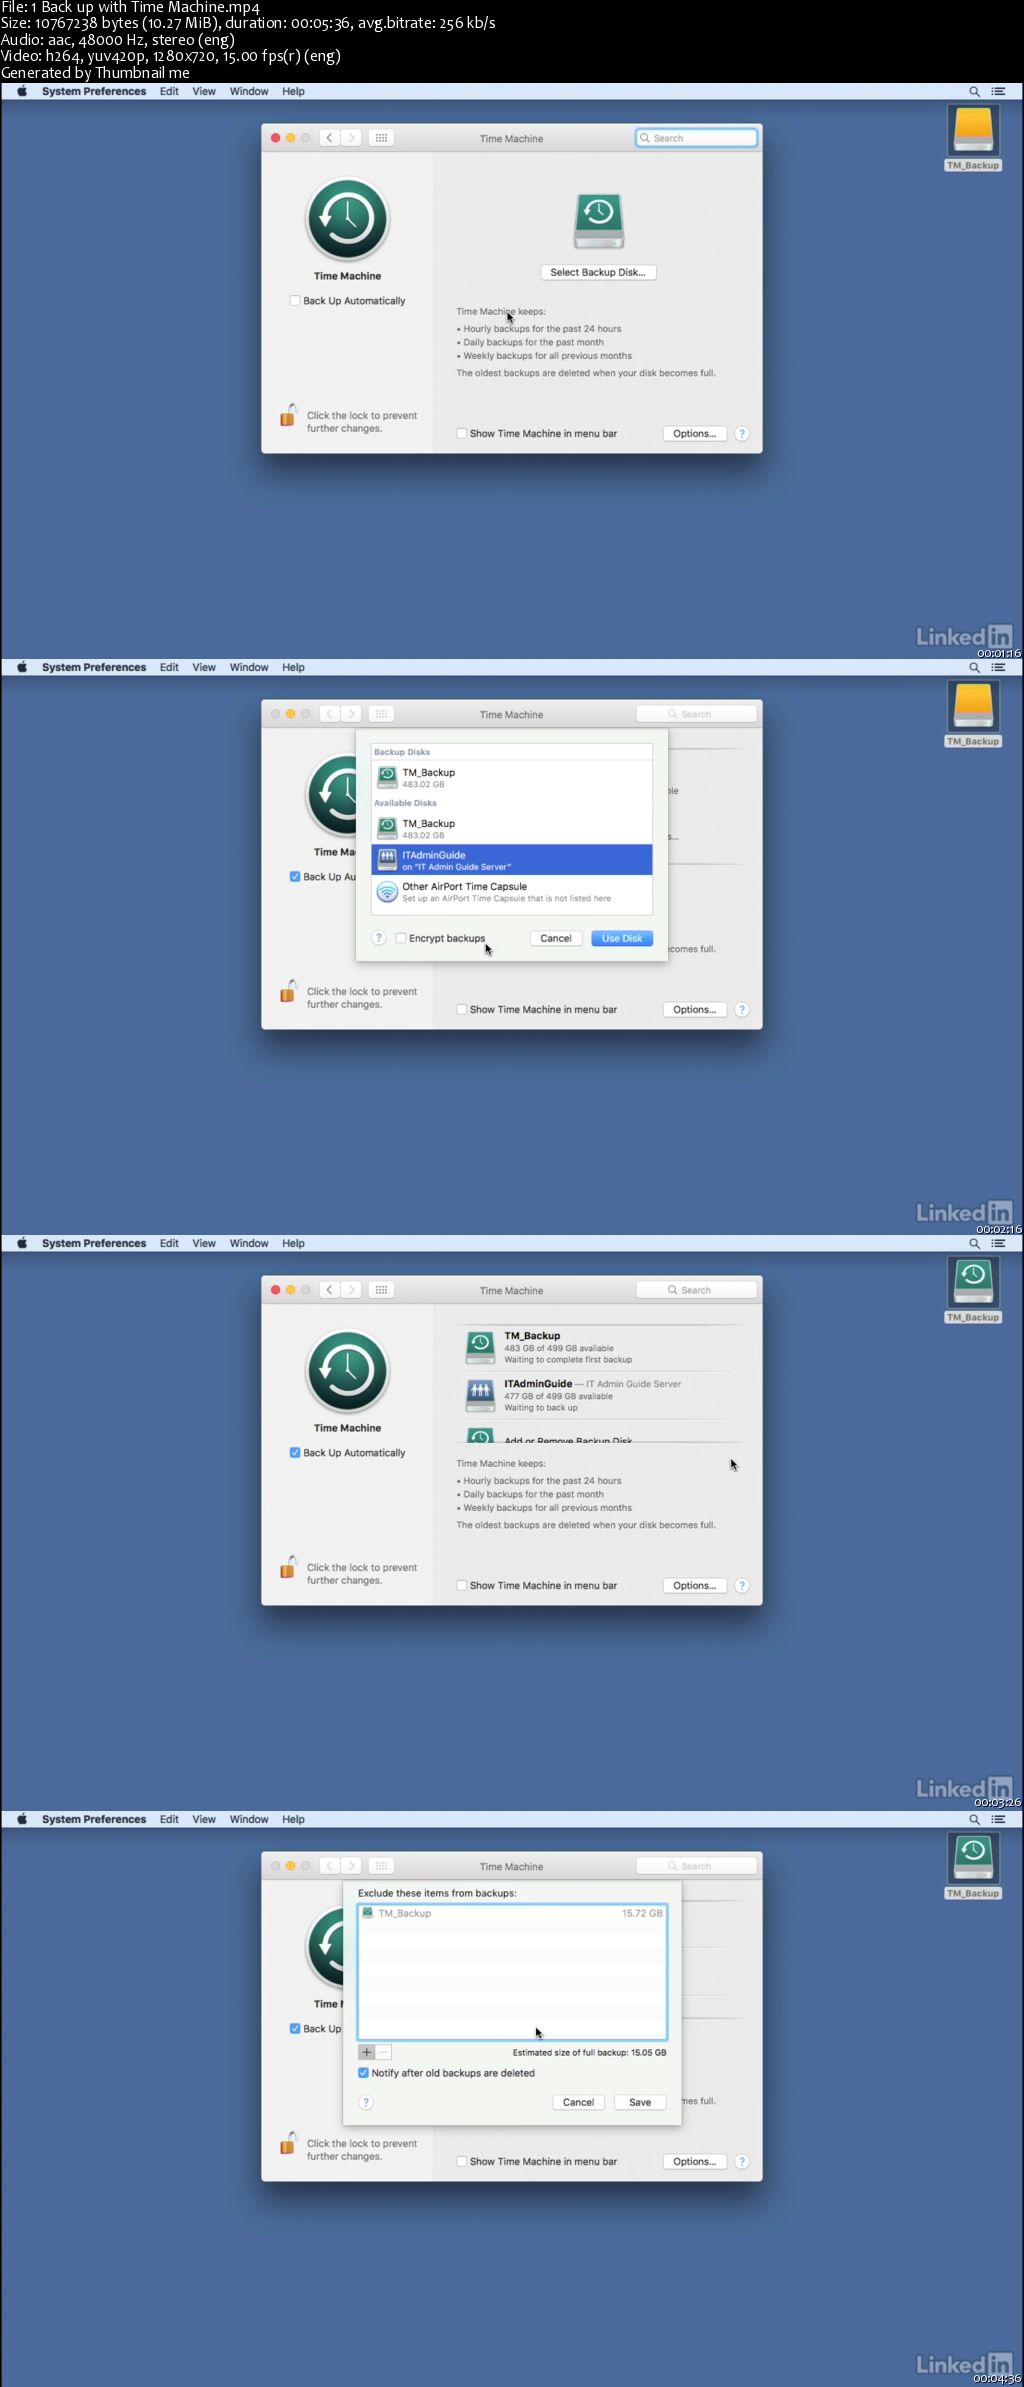Go back with toolbar arrow in the 00:01:16 frame

click(329, 138)
